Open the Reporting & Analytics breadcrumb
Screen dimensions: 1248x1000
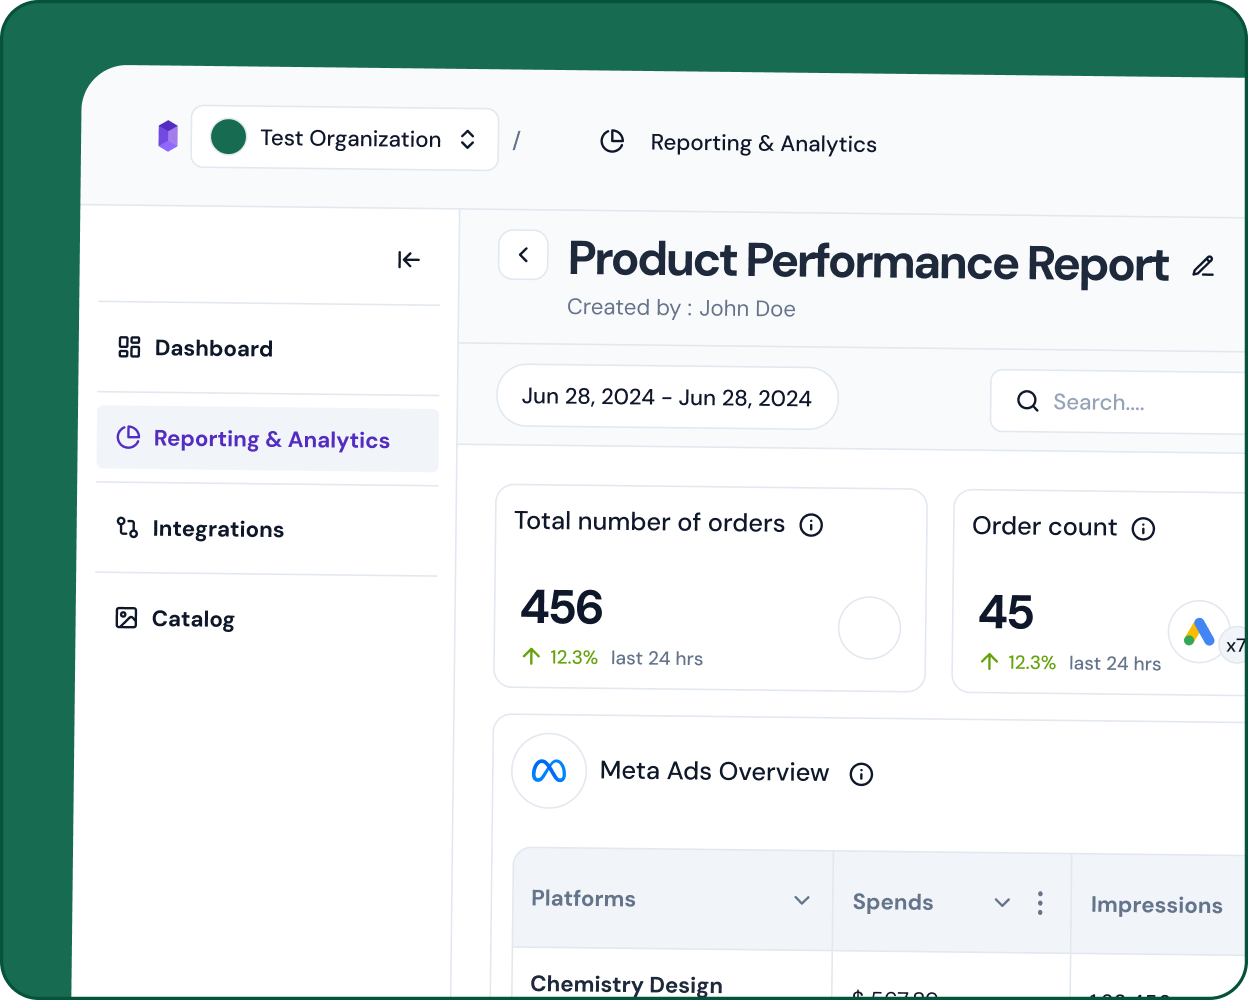763,144
